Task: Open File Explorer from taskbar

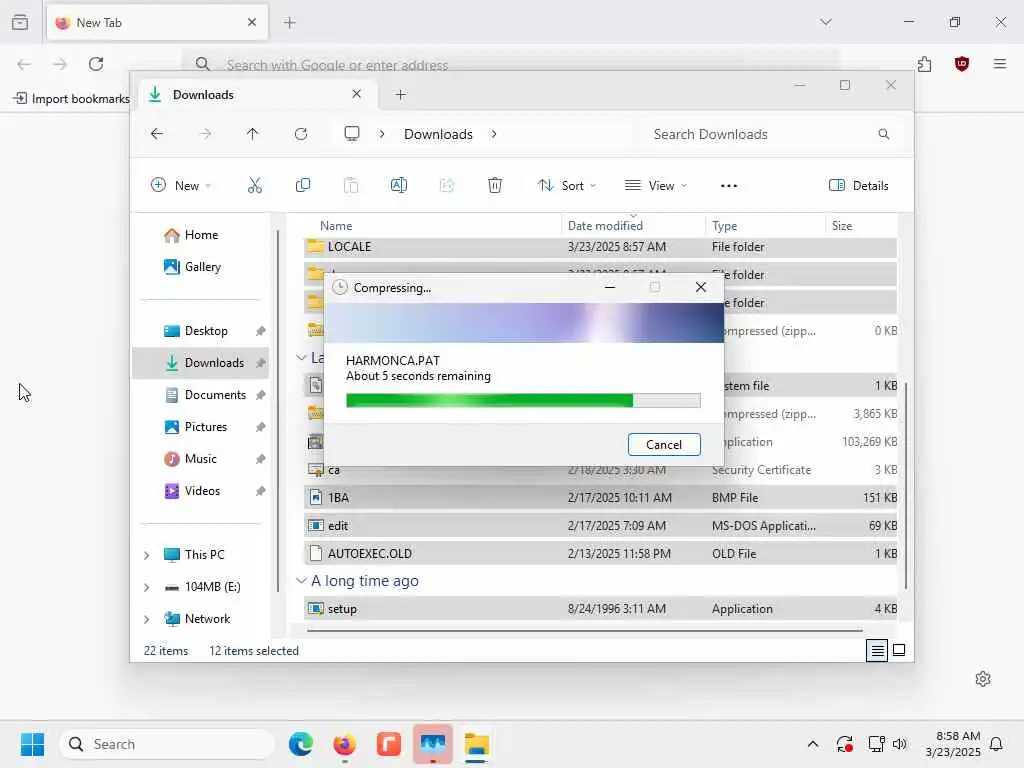Action: pos(477,744)
